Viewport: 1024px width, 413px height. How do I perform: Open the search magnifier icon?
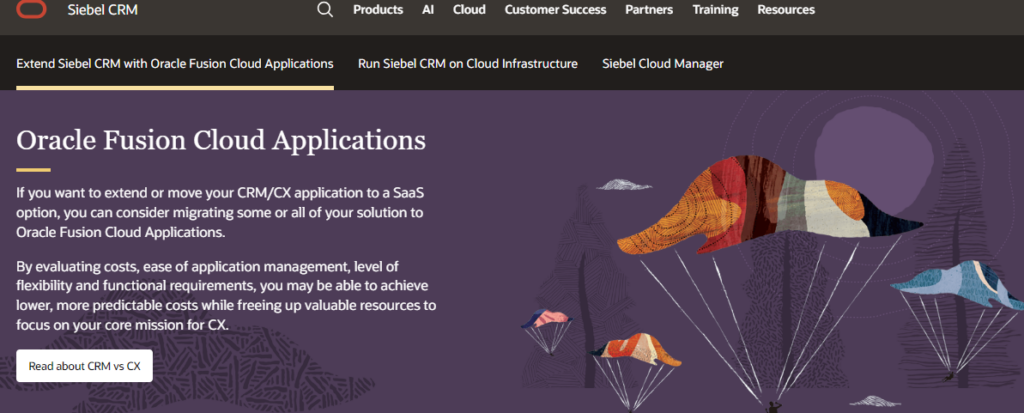pos(325,10)
